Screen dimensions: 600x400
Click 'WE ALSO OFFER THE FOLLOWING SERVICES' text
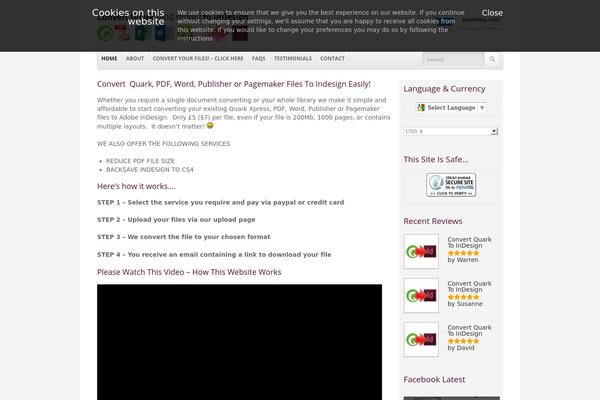click(163, 144)
